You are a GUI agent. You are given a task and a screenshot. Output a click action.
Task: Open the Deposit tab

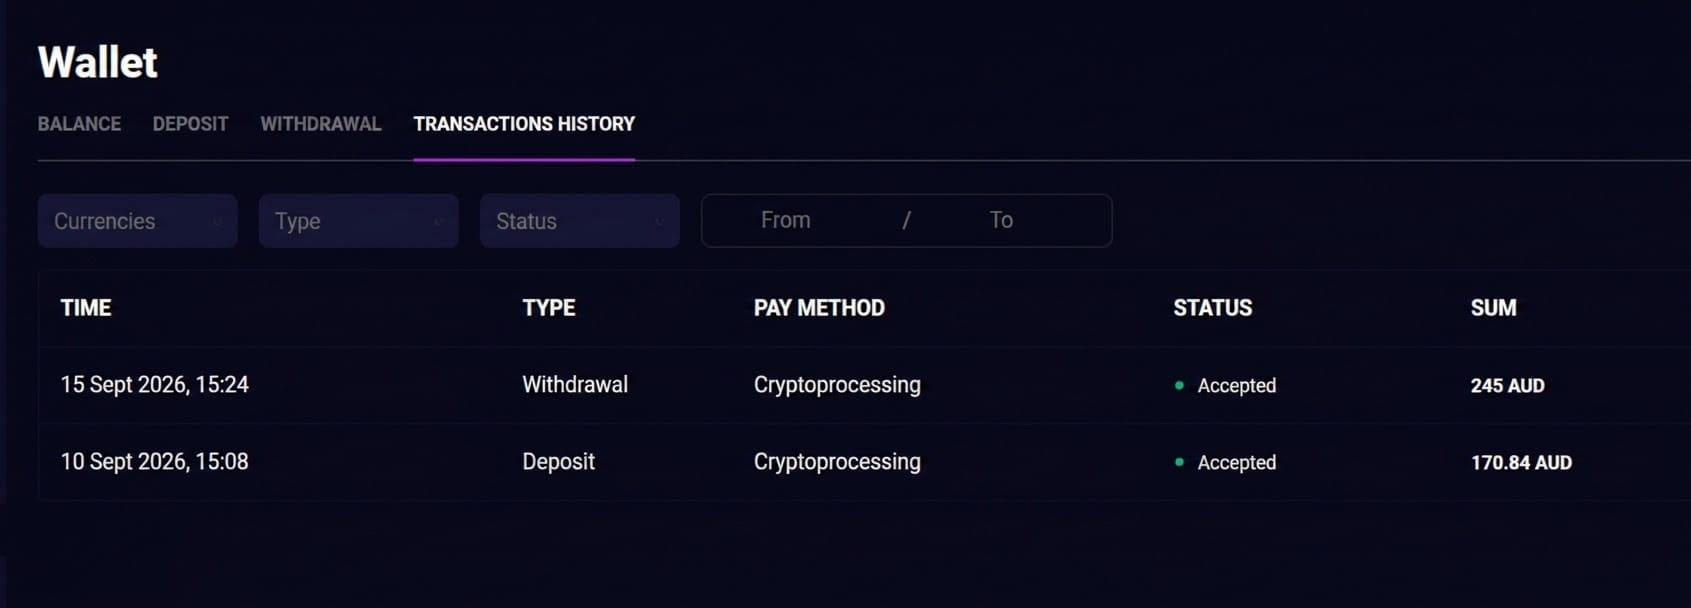(190, 124)
